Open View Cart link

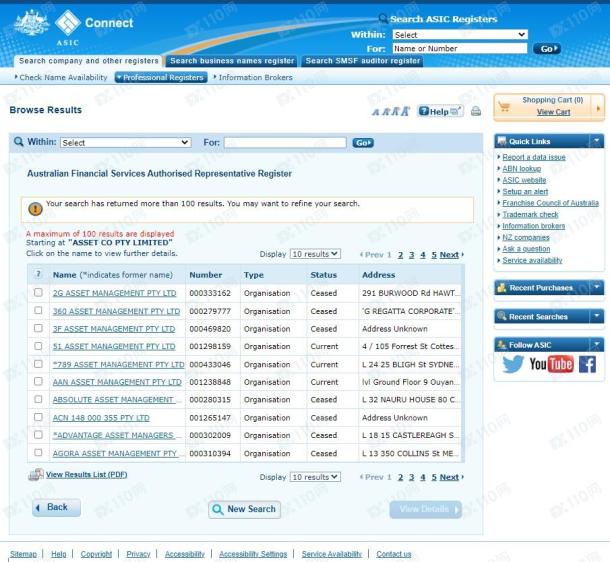[553, 112]
